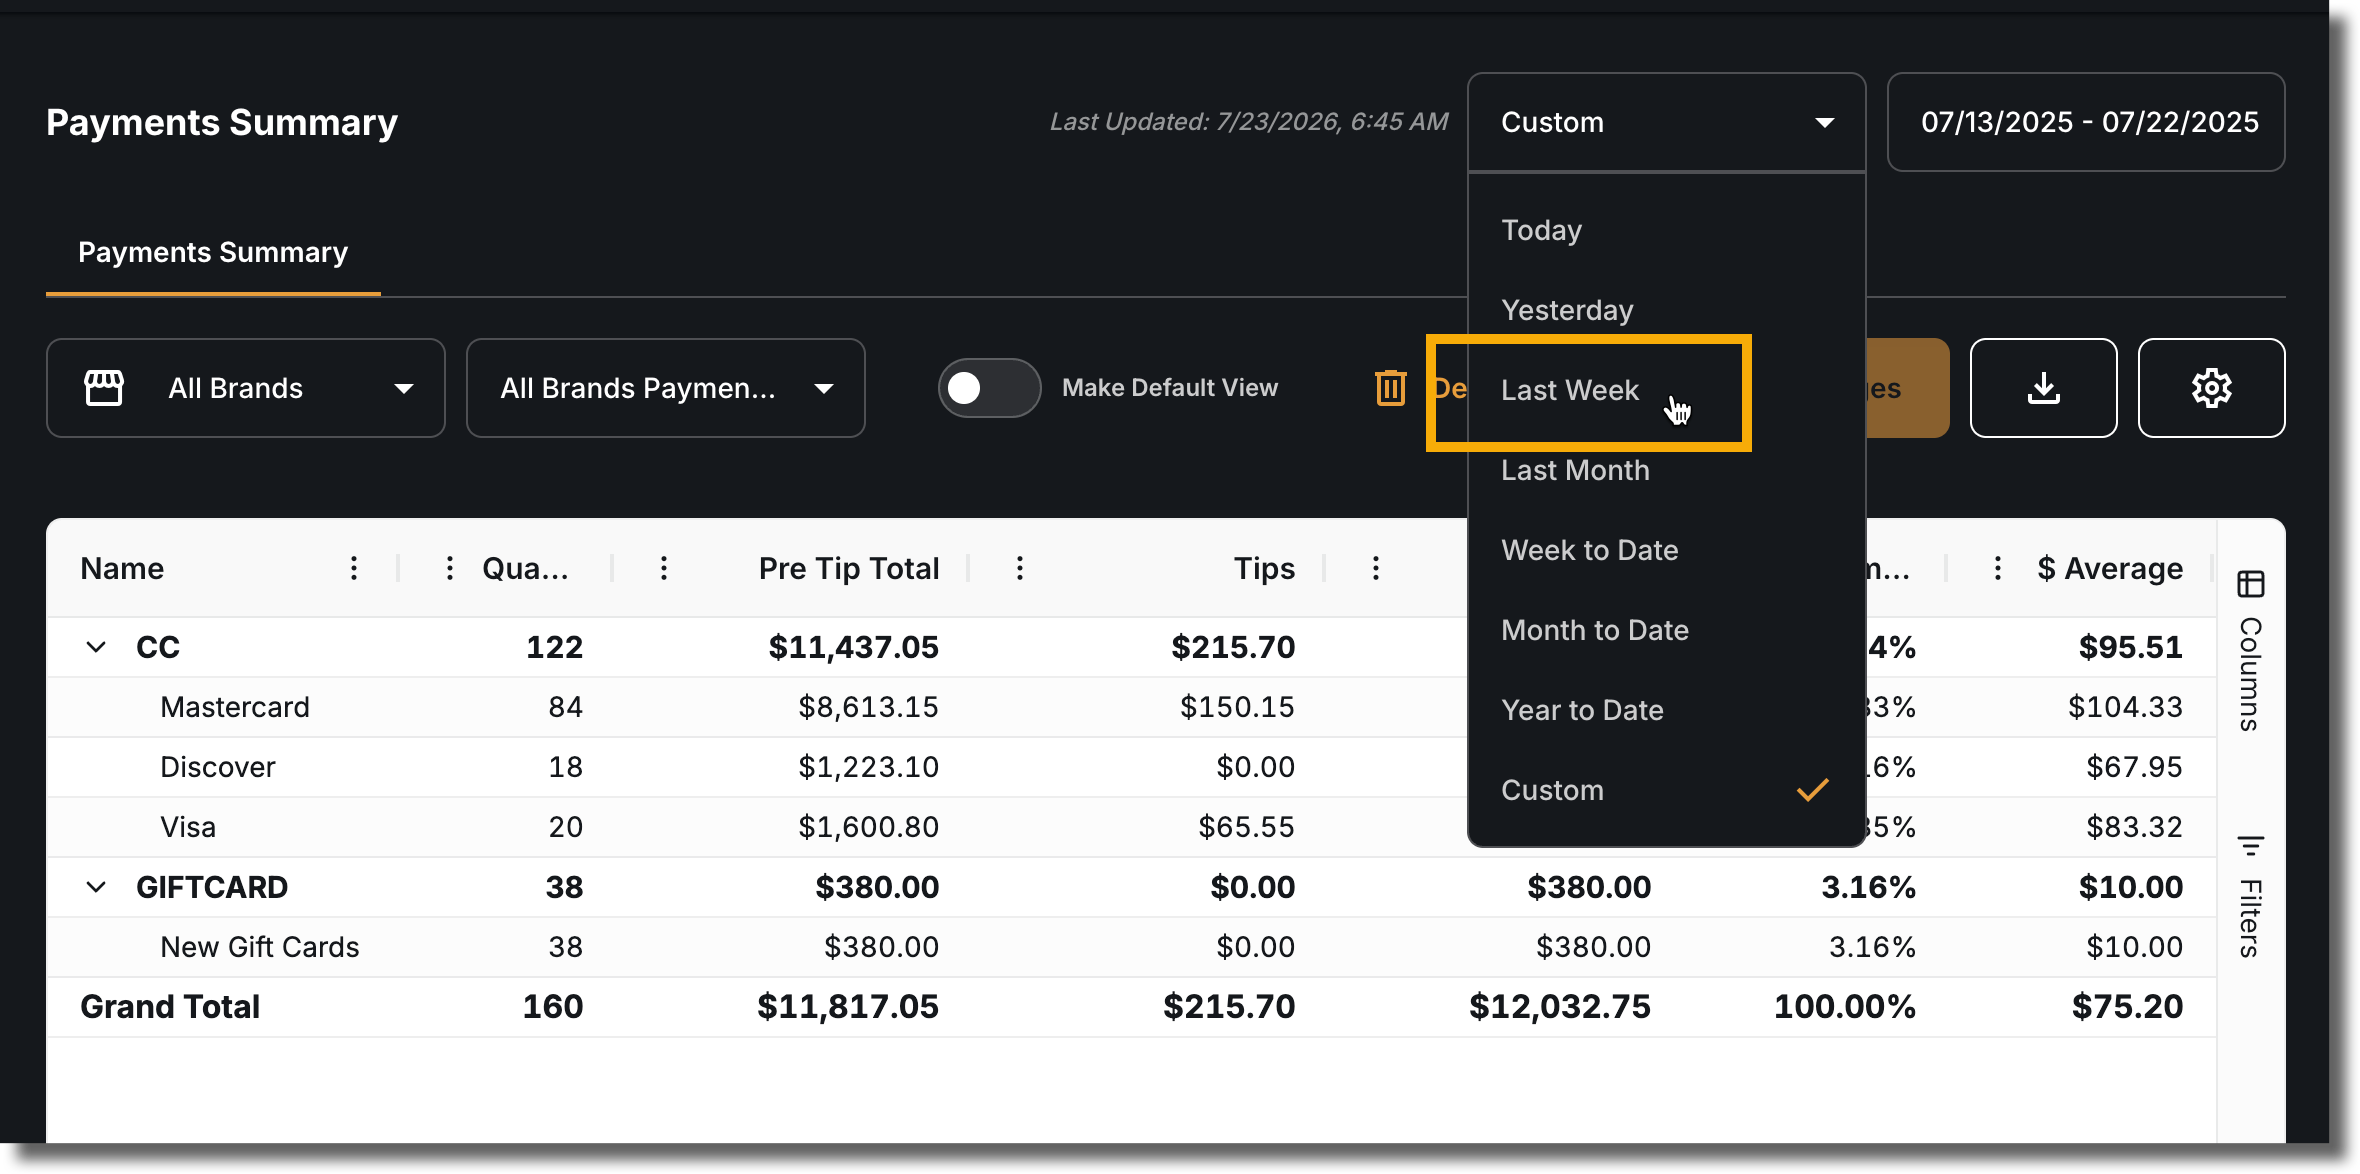Open column menu right of Tips header

(x=1376, y=568)
